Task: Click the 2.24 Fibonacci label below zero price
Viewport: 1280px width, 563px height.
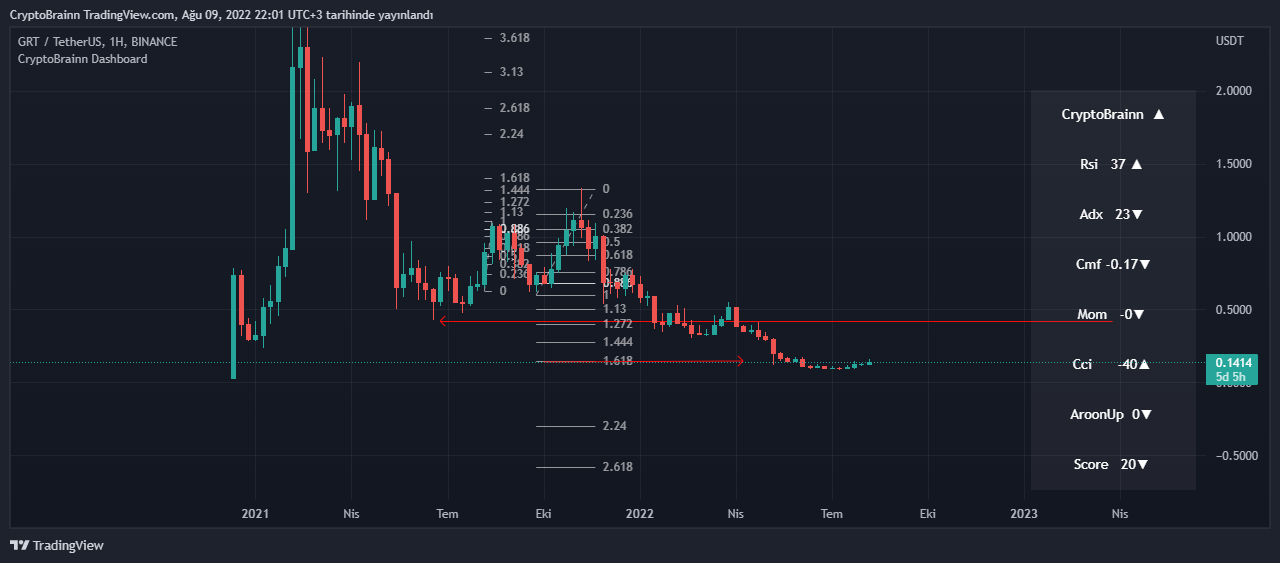Action: point(615,426)
